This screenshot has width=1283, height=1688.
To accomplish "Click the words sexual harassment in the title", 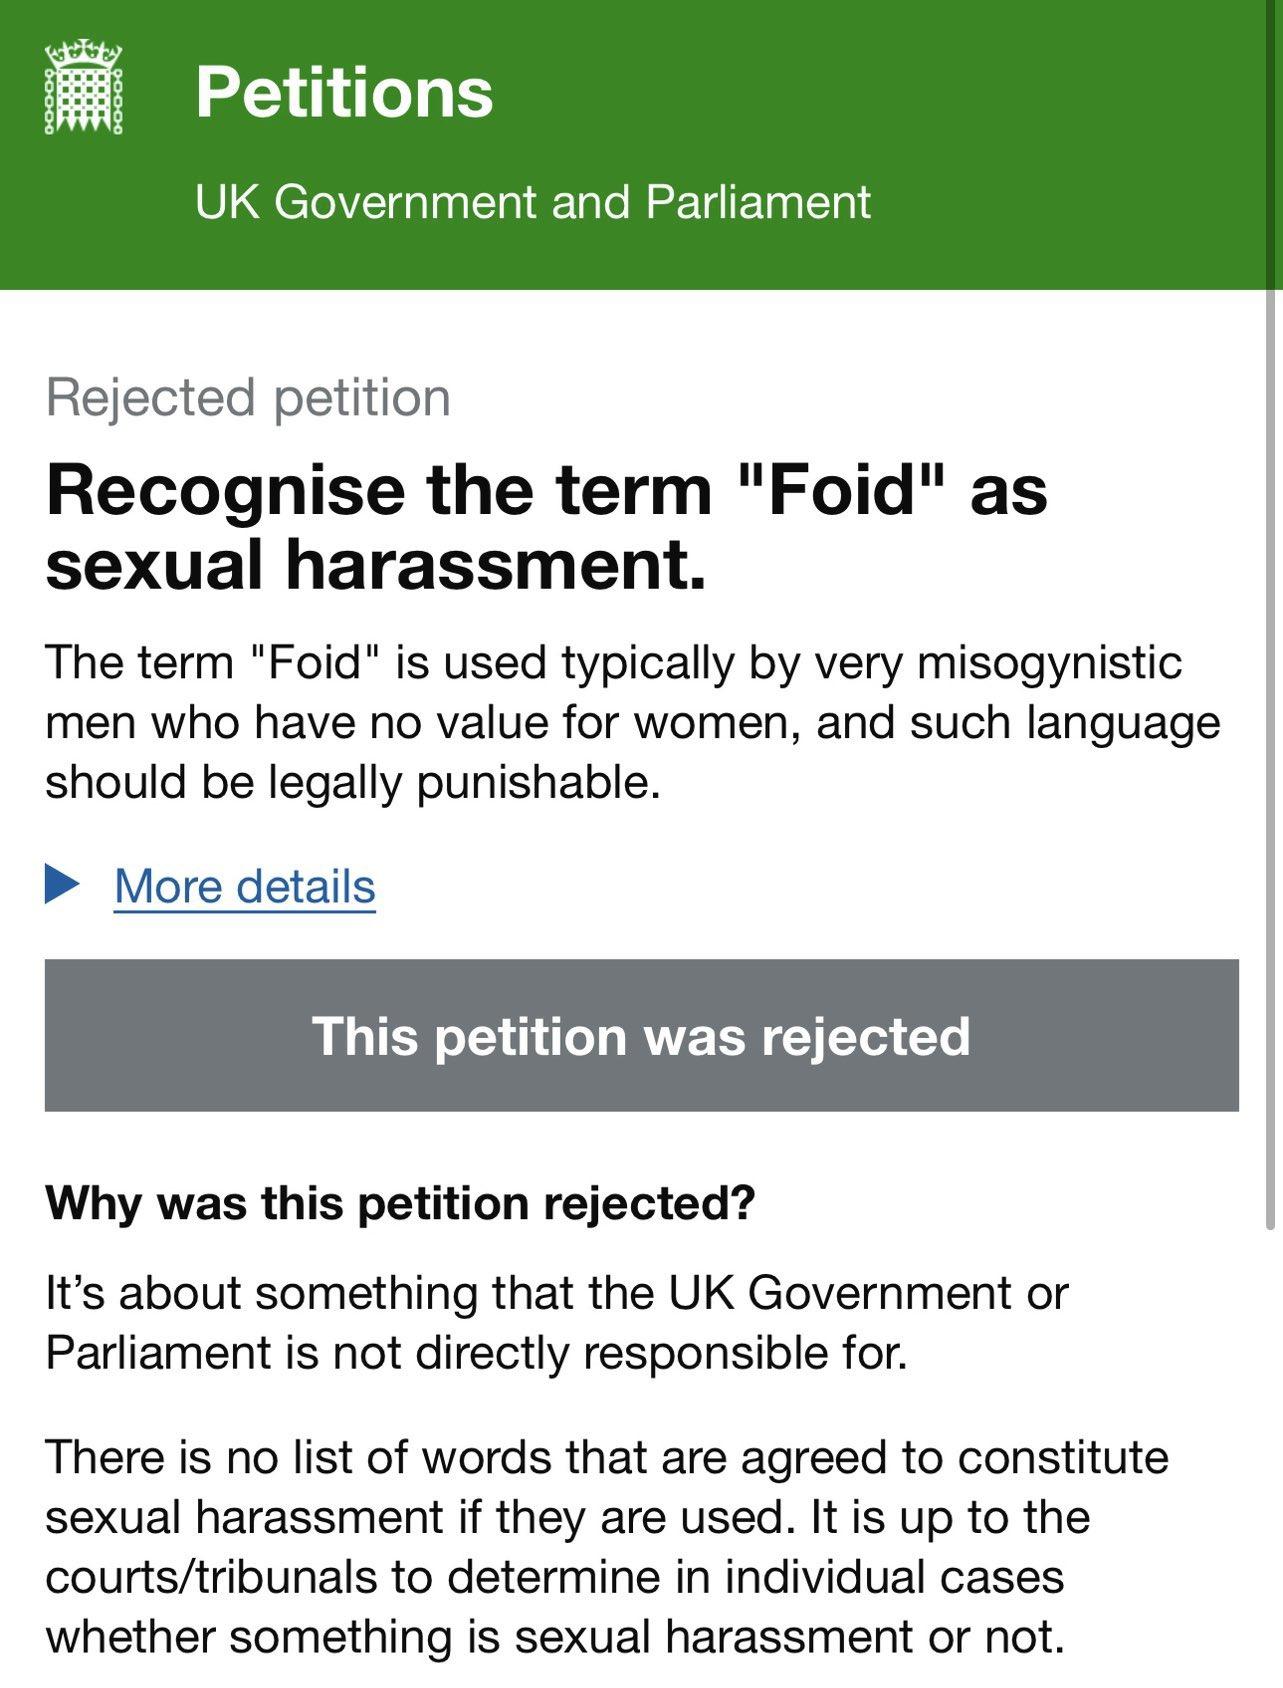I will click(375, 565).
